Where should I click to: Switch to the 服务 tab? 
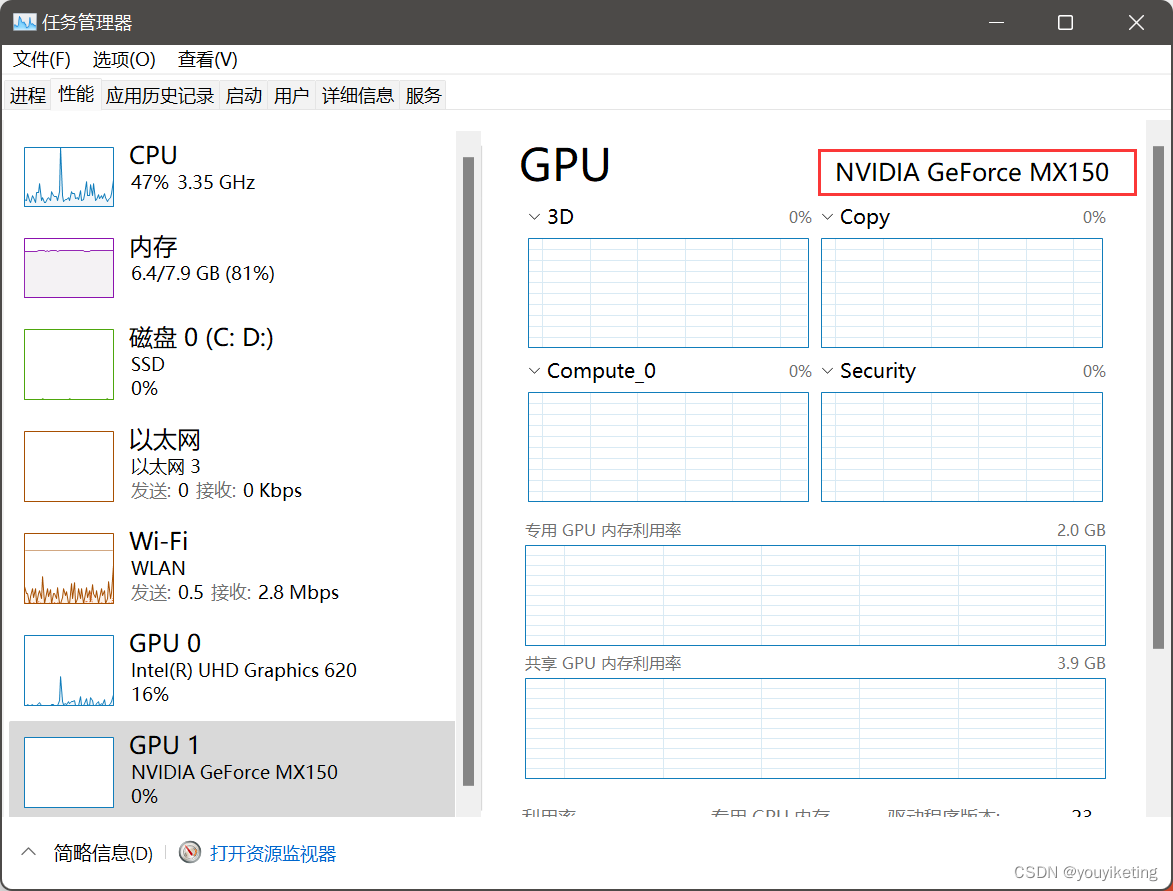(423, 95)
